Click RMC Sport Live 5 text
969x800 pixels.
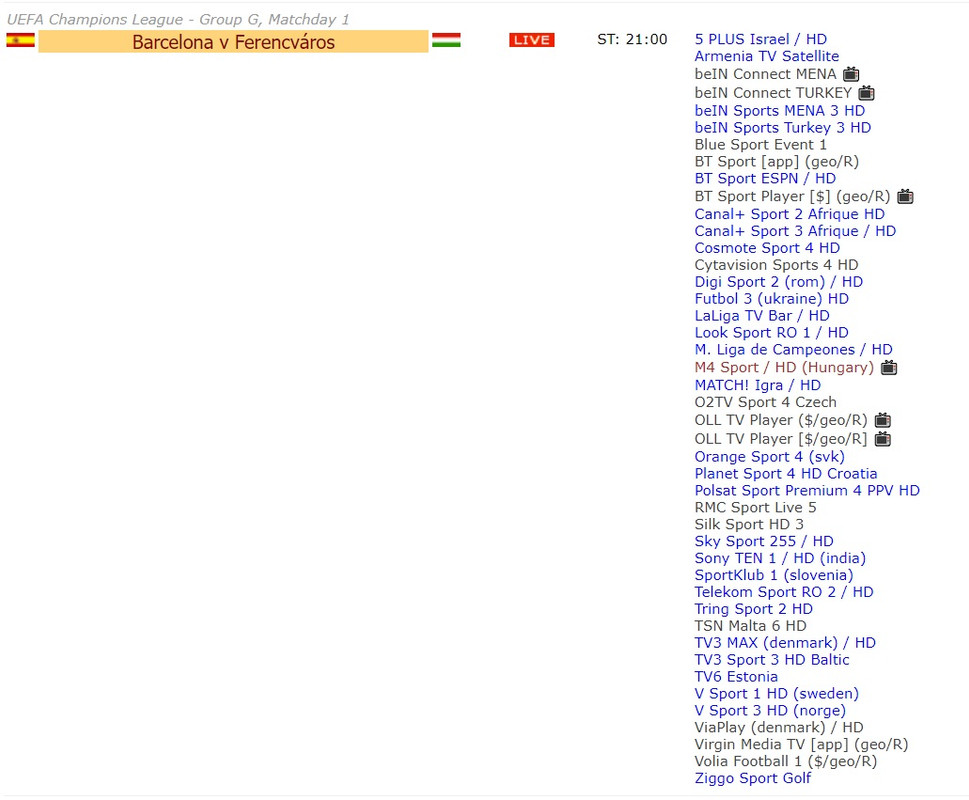coord(755,508)
